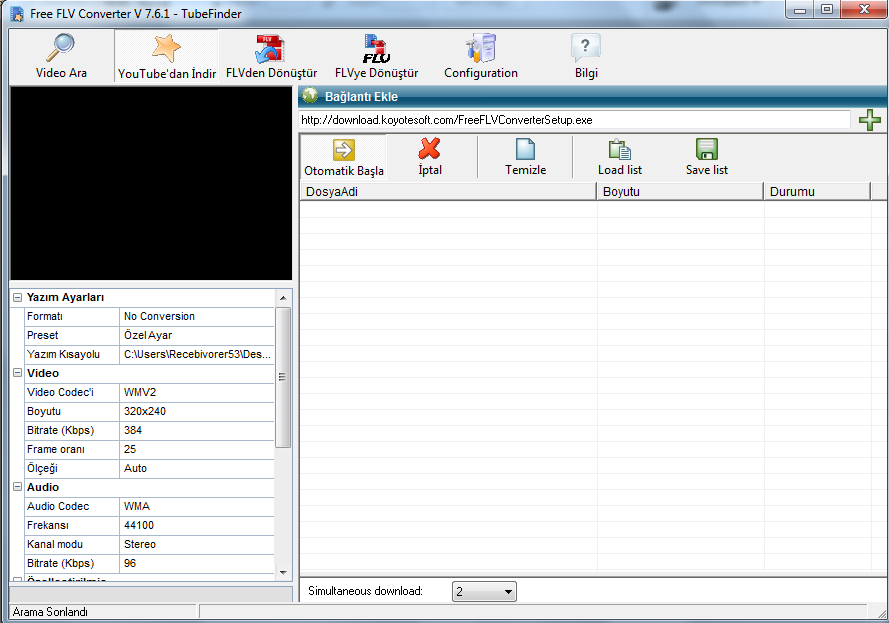Open the FLVden Dönüştür tool
This screenshot has width=889, height=623.
pyautogui.click(x=271, y=56)
